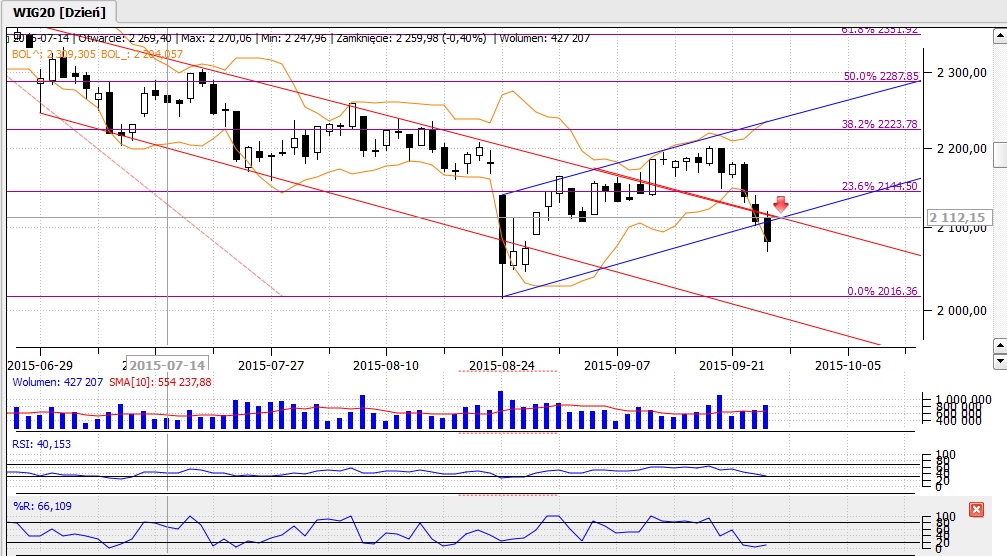
Task: Select the BOL^ Bollinger band value label
Action: (x=54, y=54)
